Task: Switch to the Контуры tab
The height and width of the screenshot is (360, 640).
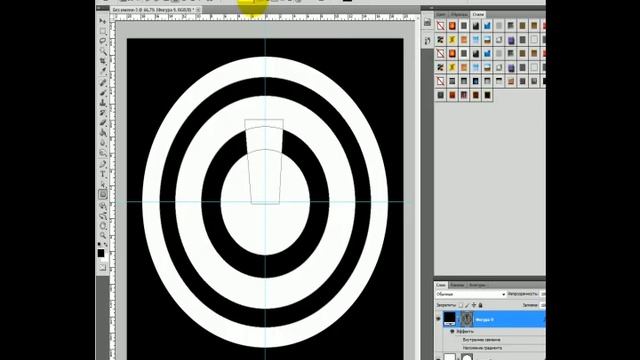Action: [477, 285]
